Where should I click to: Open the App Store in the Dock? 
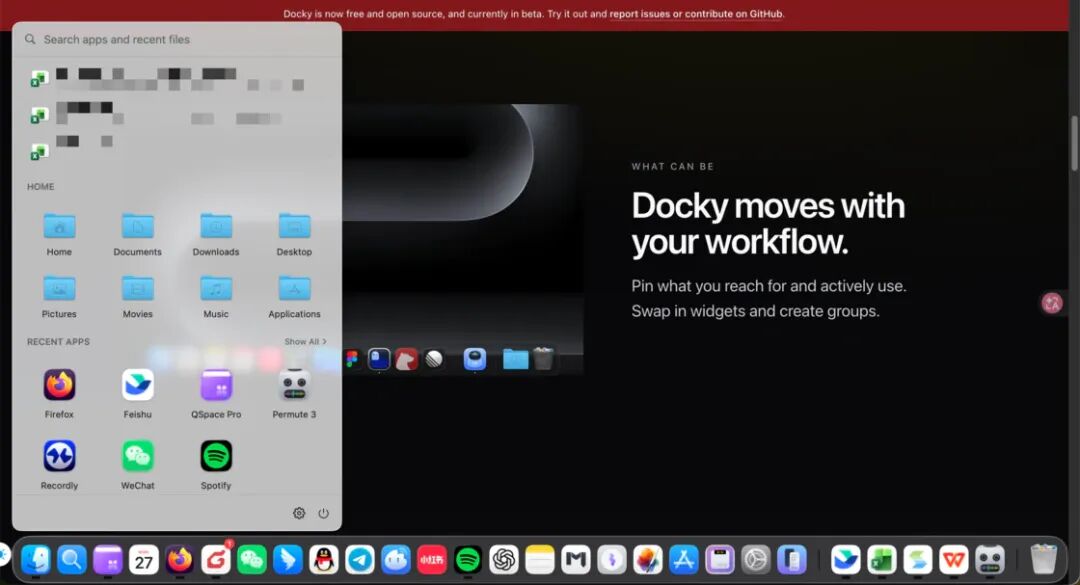tap(684, 560)
